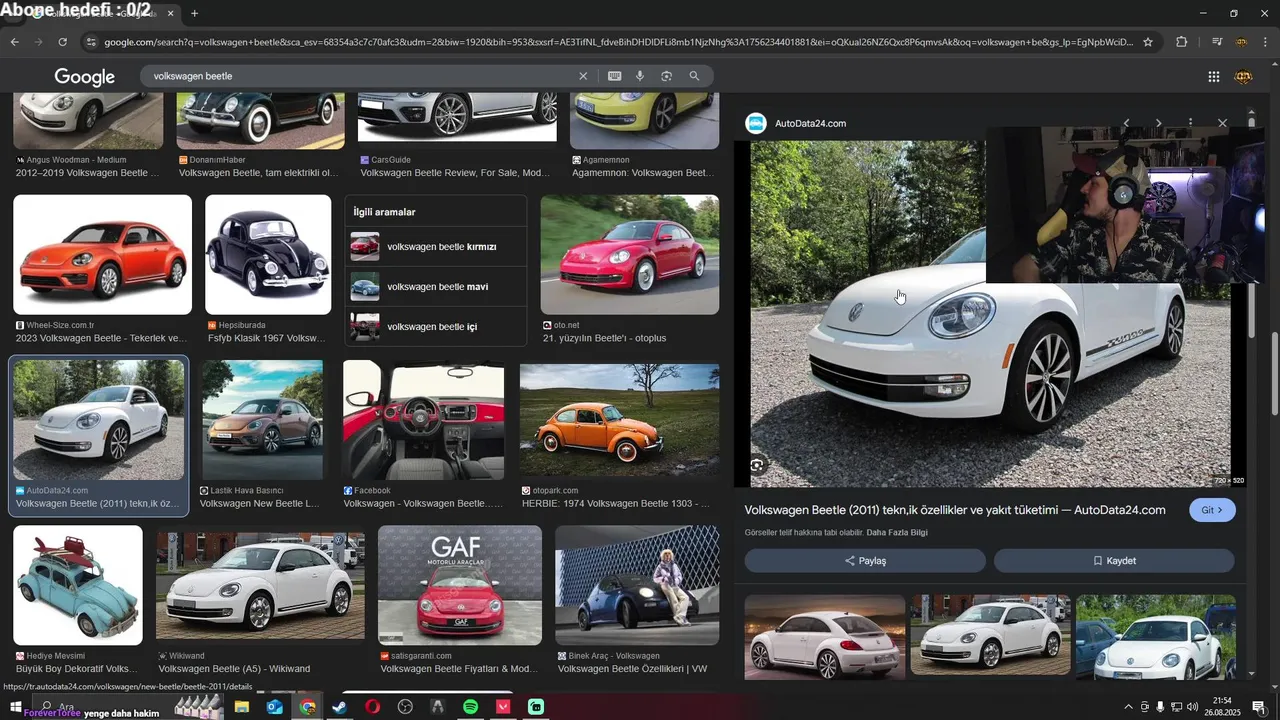The height and width of the screenshot is (720, 1280).
Task: Open Outlook from the taskbar
Action: [x=274, y=707]
